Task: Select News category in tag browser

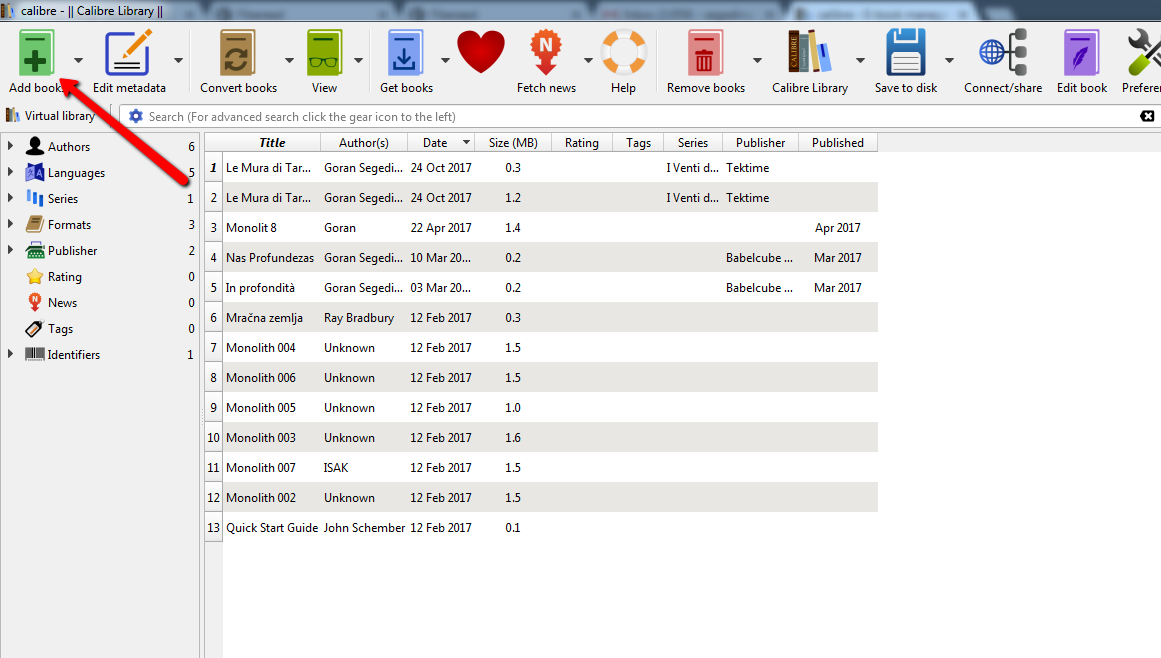Action: 62,302
